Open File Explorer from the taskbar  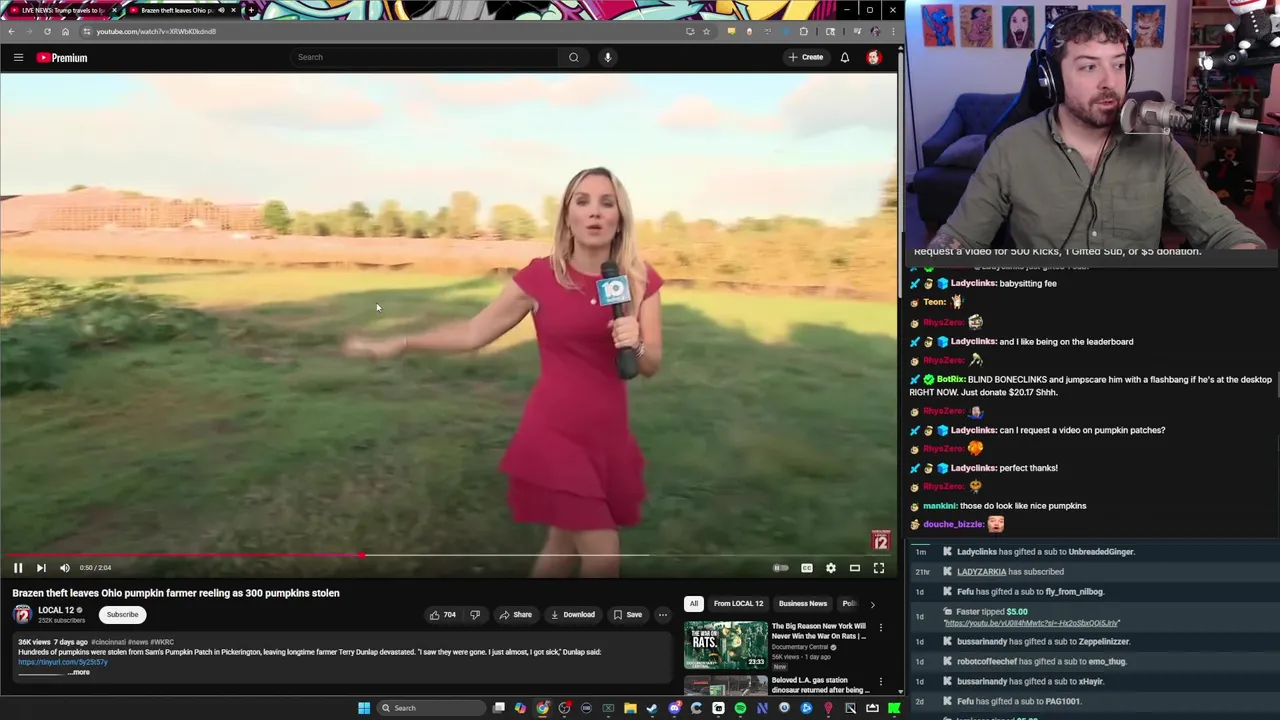(x=630, y=708)
